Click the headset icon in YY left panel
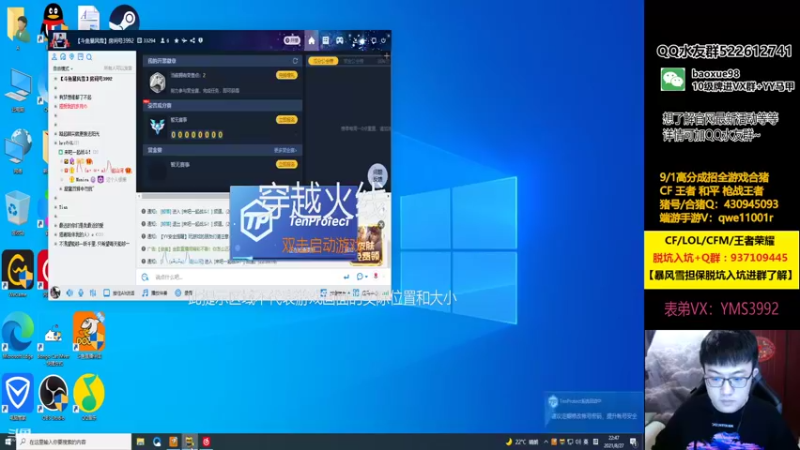 coord(63,57)
